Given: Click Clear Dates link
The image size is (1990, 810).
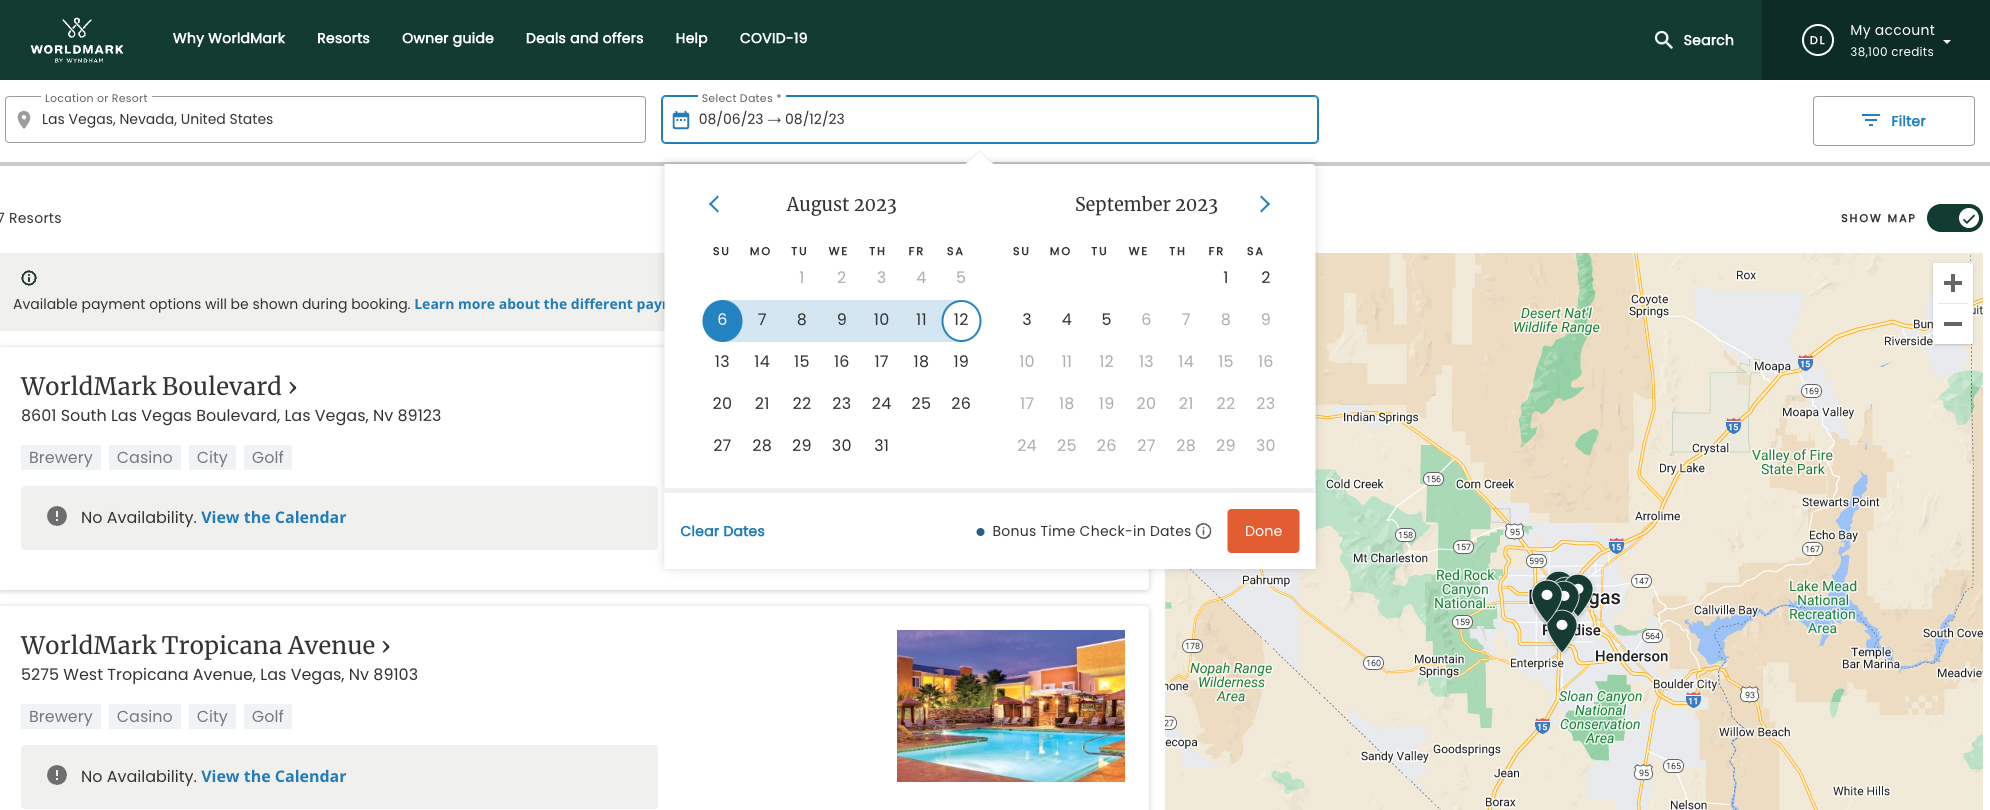Looking at the screenshot, I should [722, 531].
